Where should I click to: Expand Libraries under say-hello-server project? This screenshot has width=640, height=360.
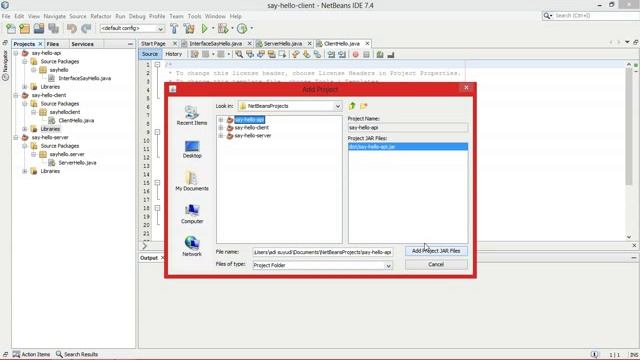click(25, 171)
